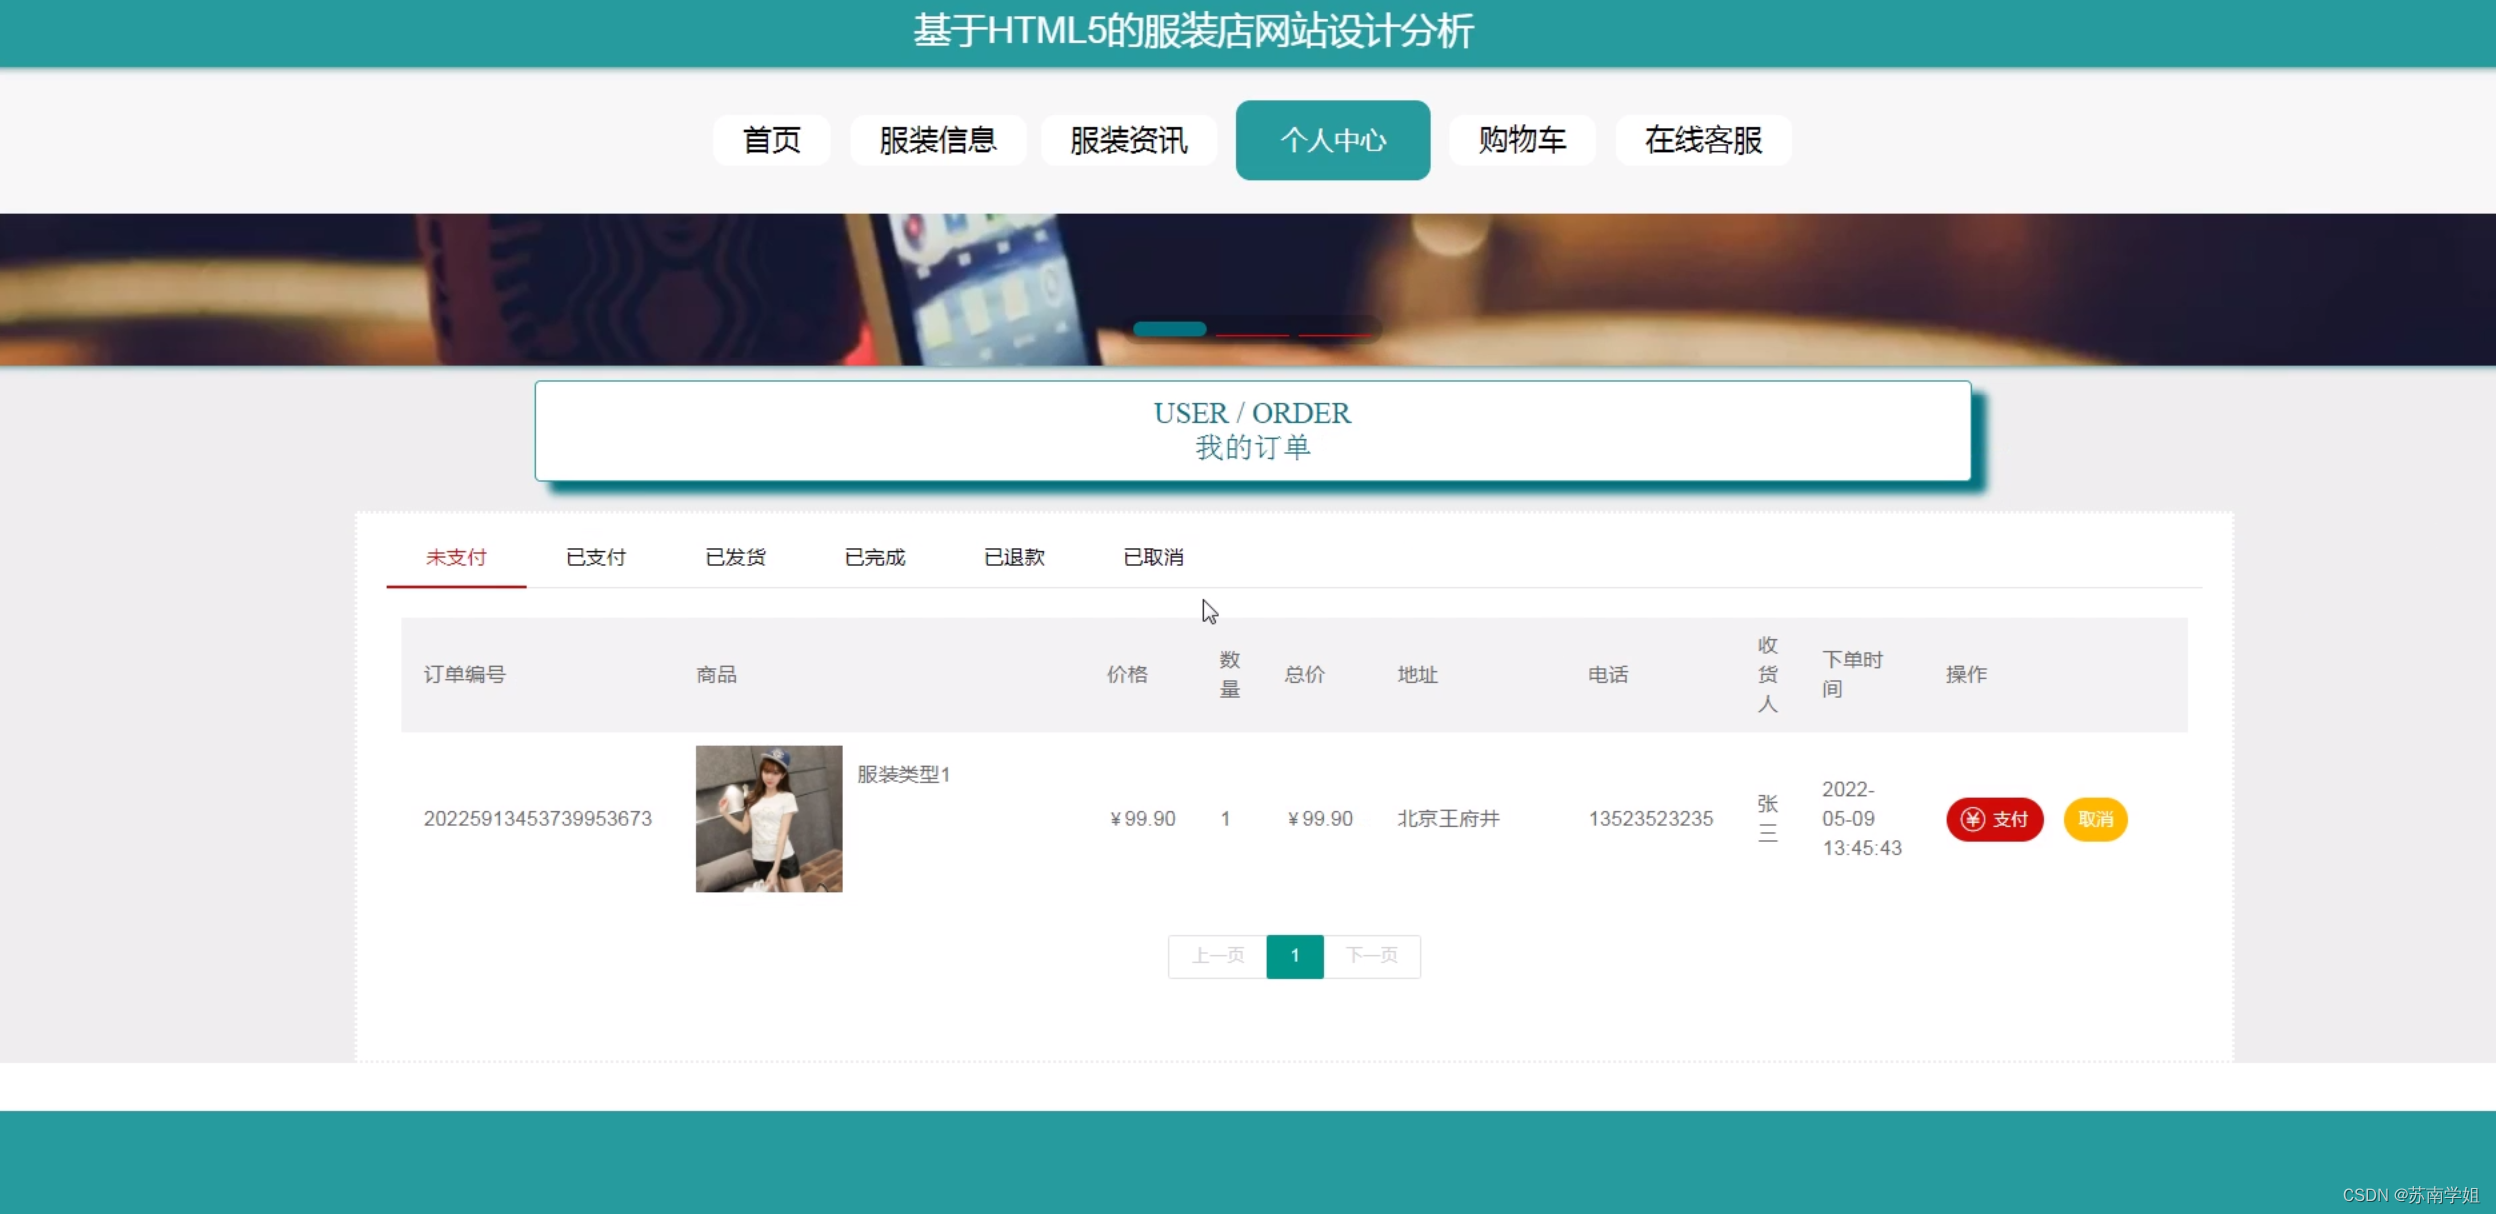Switch to the 已发货 tab
The height and width of the screenshot is (1214, 2496).
[735, 557]
